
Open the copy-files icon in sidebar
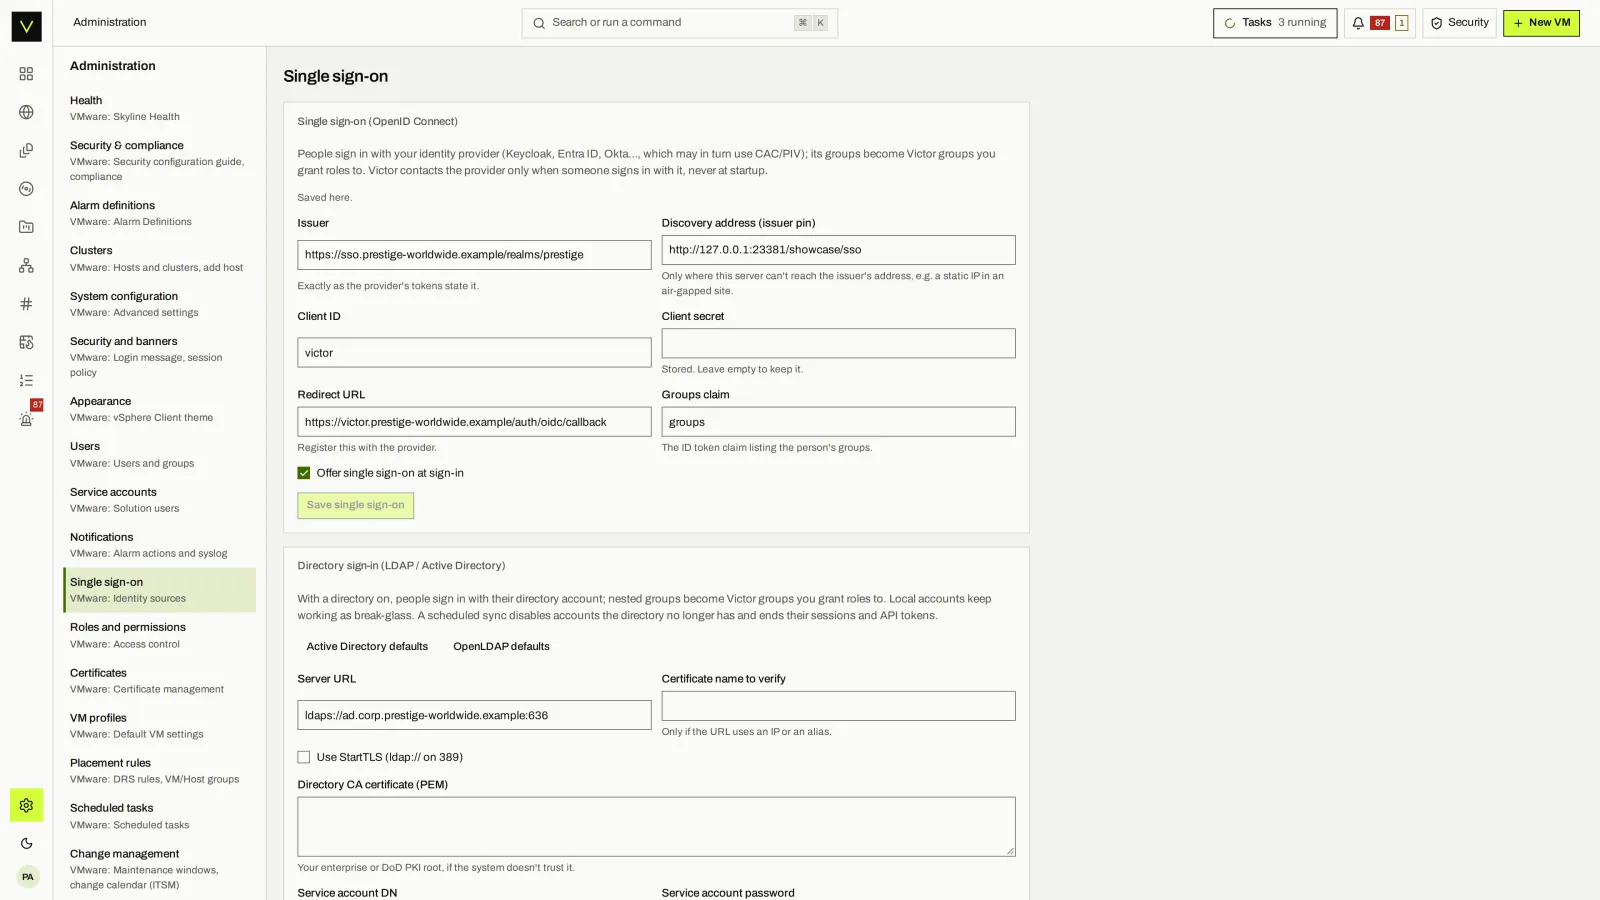[x=26, y=151]
